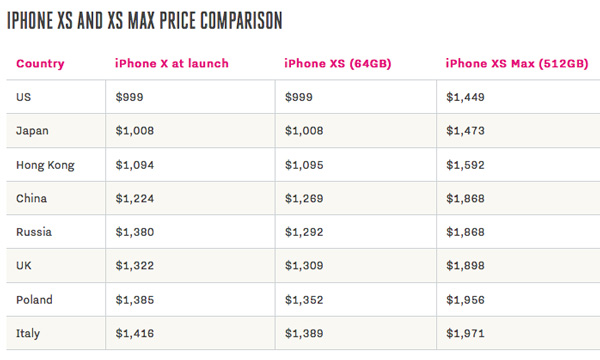600x360 pixels.
Task: Select the Japan country cell
Action: pyautogui.click(x=32, y=131)
